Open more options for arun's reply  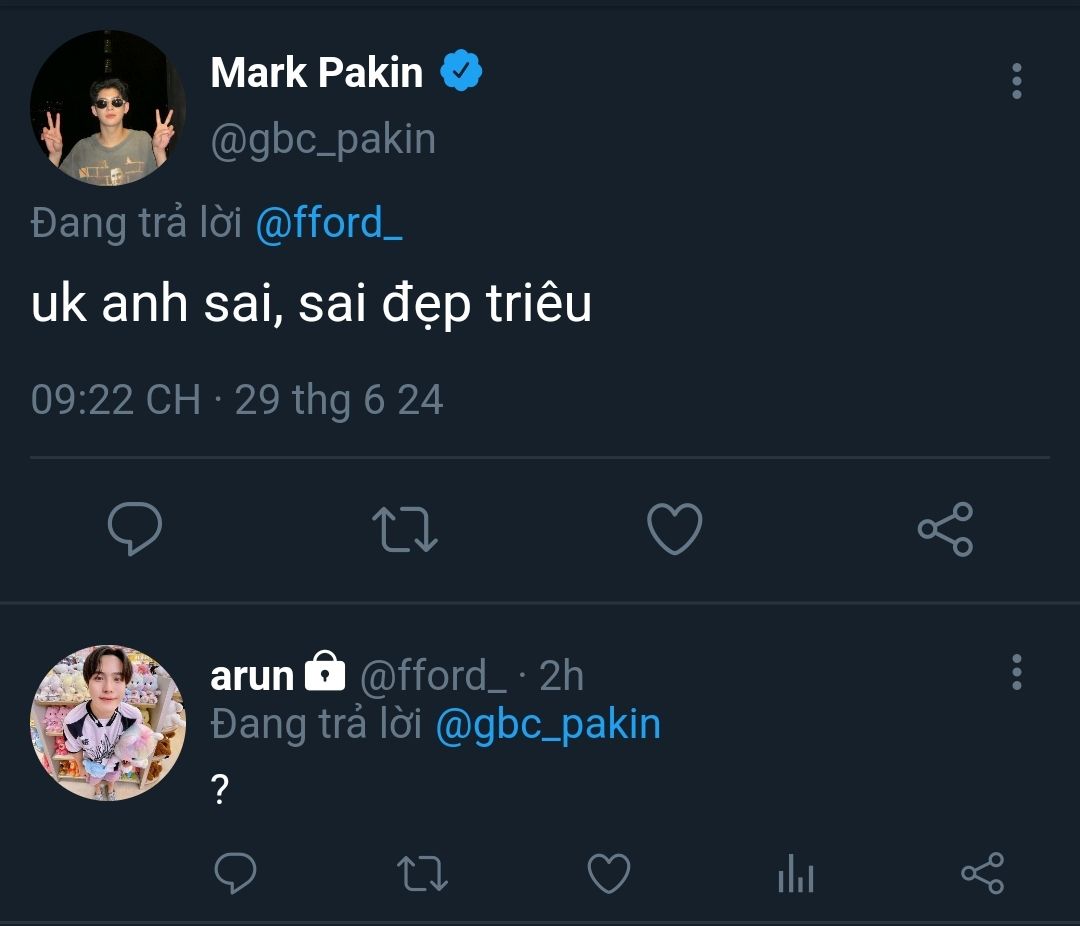click(1016, 673)
